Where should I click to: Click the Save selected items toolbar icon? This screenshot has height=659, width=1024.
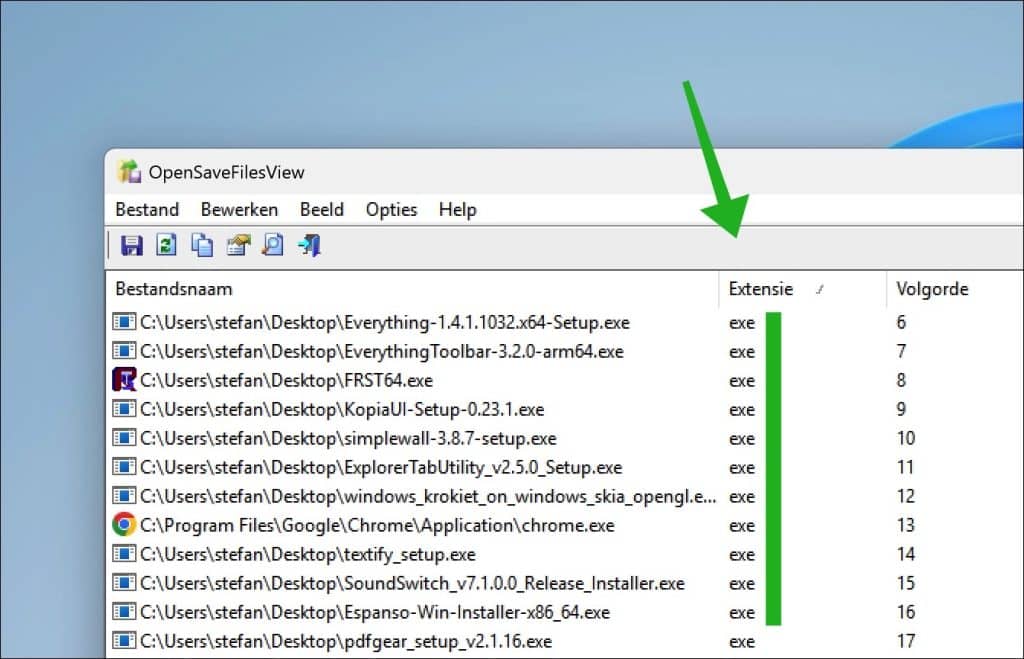coord(132,246)
